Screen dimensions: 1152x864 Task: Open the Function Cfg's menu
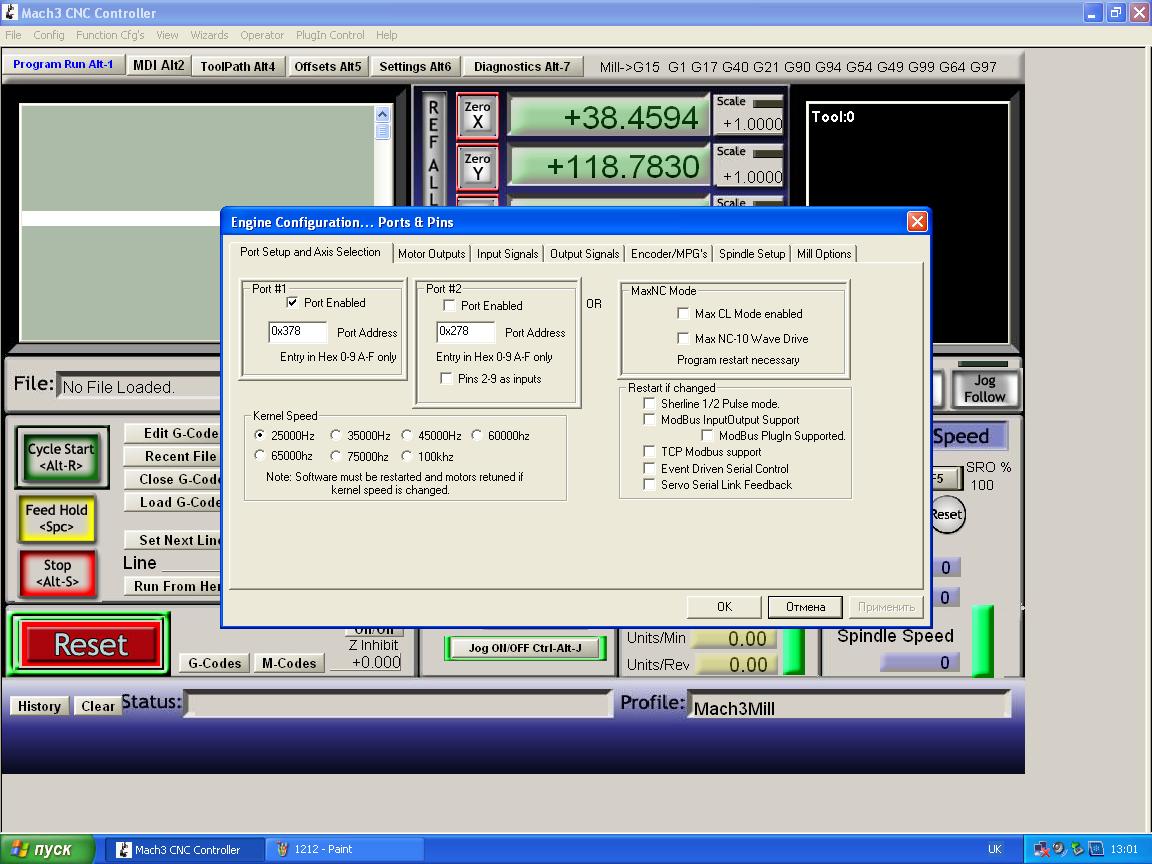(x=110, y=35)
